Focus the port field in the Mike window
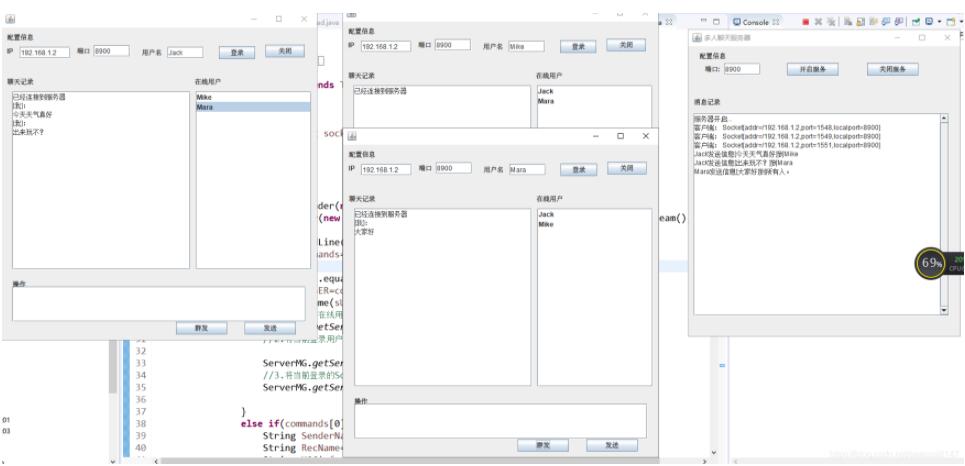Image resolution: width=965 pixels, height=466 pixels. 452,45
